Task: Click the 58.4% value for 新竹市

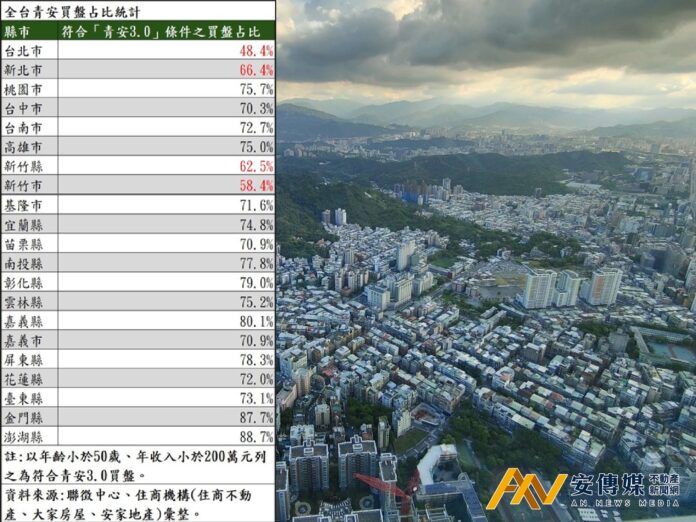Action: click(x=257, y=186)
